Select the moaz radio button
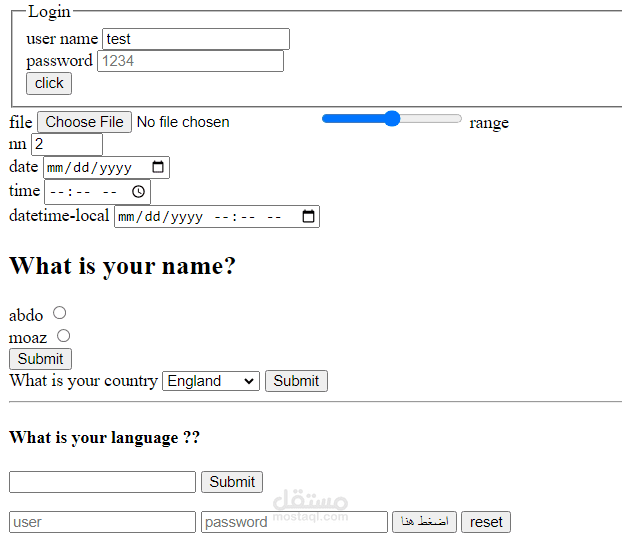 click(63, 336)
